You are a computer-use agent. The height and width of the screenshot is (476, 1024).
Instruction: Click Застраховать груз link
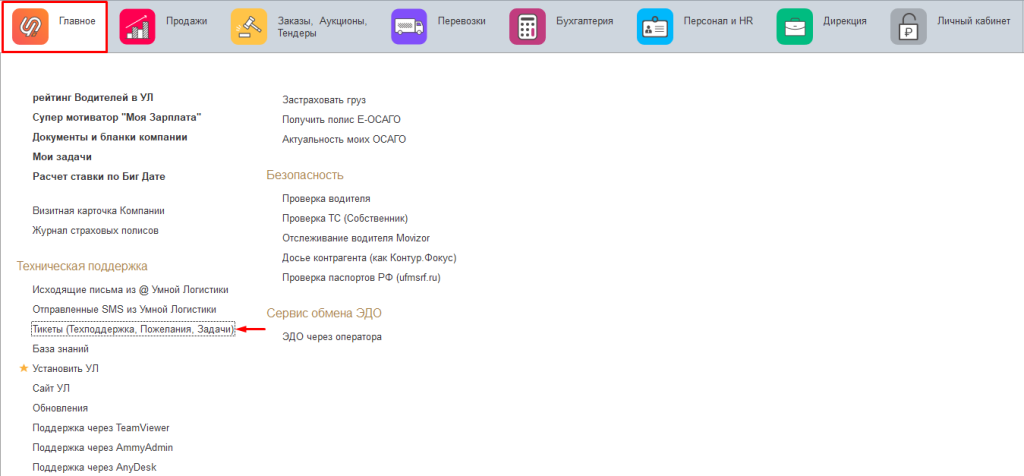point(324,100)
